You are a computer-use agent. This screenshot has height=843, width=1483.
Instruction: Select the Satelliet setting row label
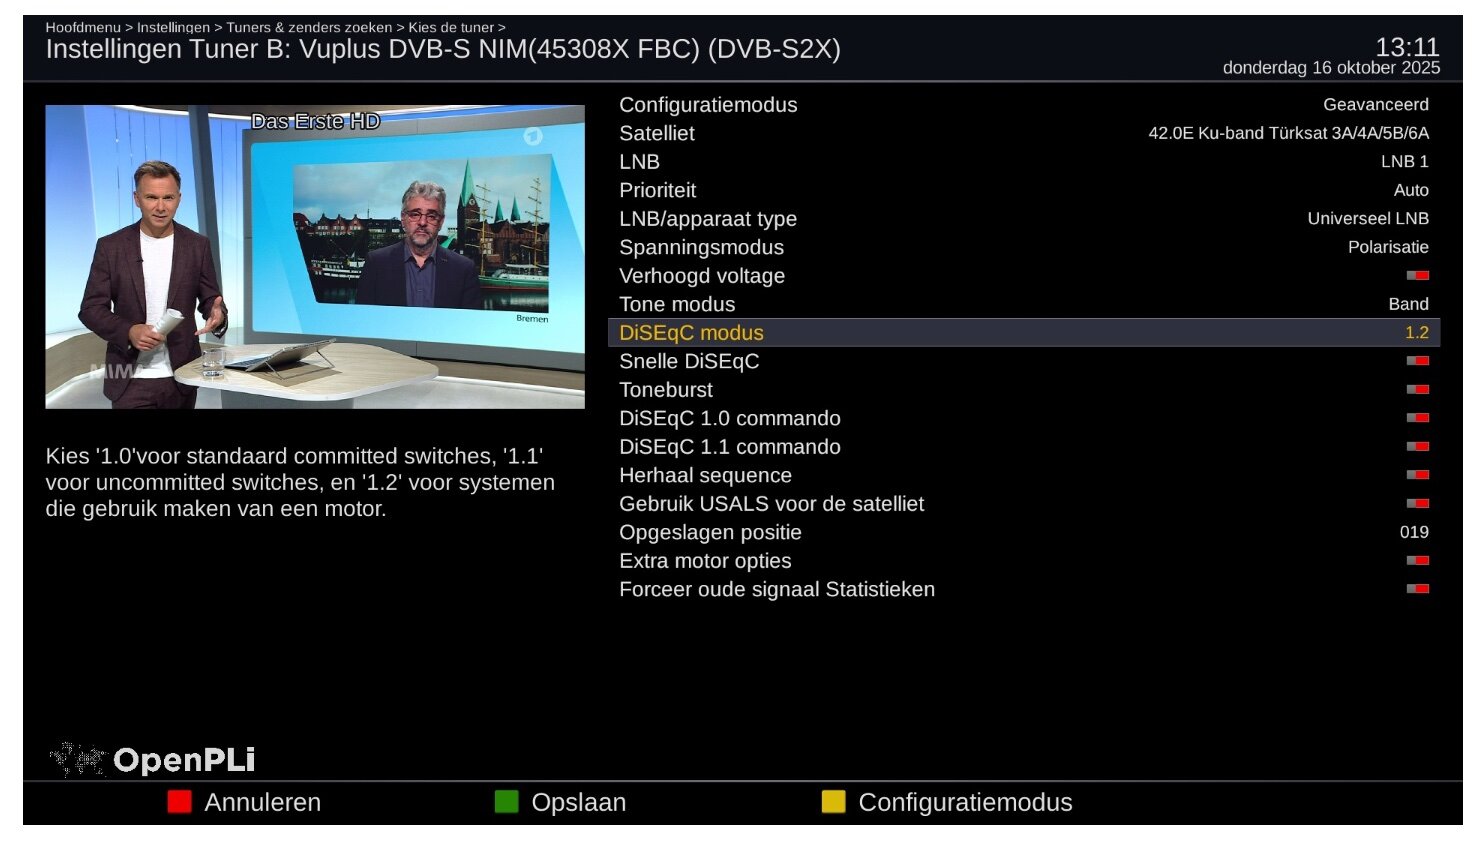657,133
